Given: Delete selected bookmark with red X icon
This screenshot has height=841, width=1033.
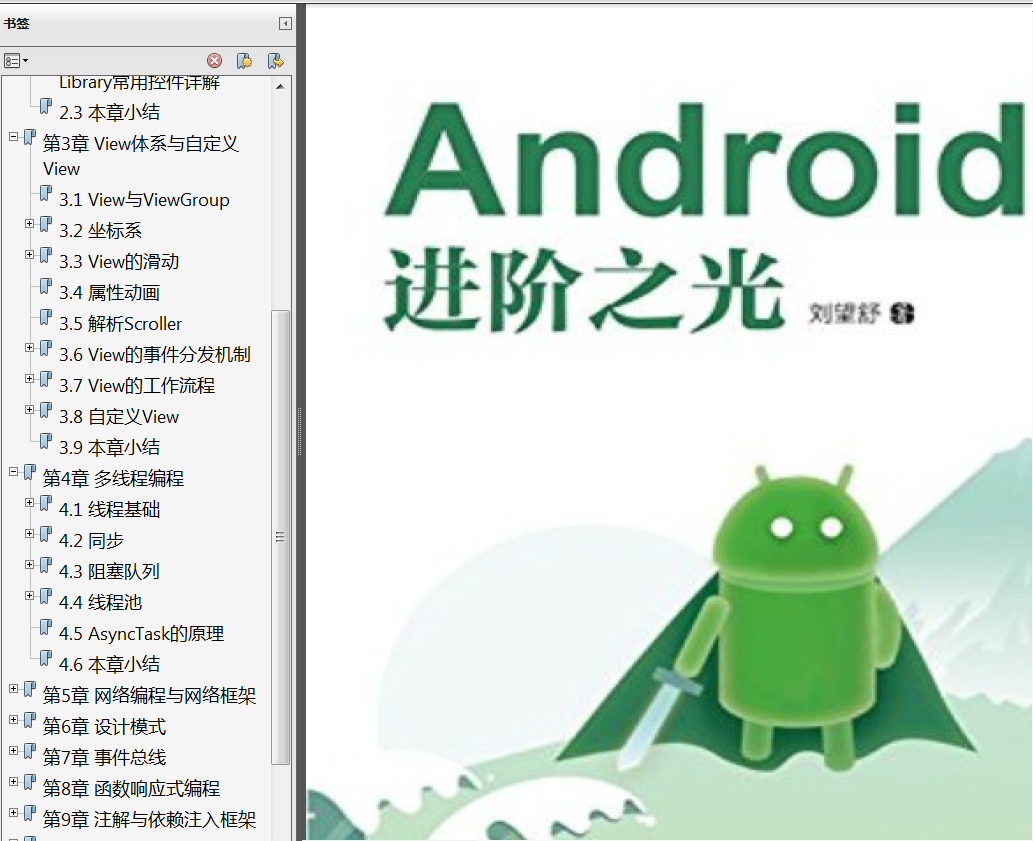Looking at the screenshot, I should pyautogui.click(x=215, y=61).
